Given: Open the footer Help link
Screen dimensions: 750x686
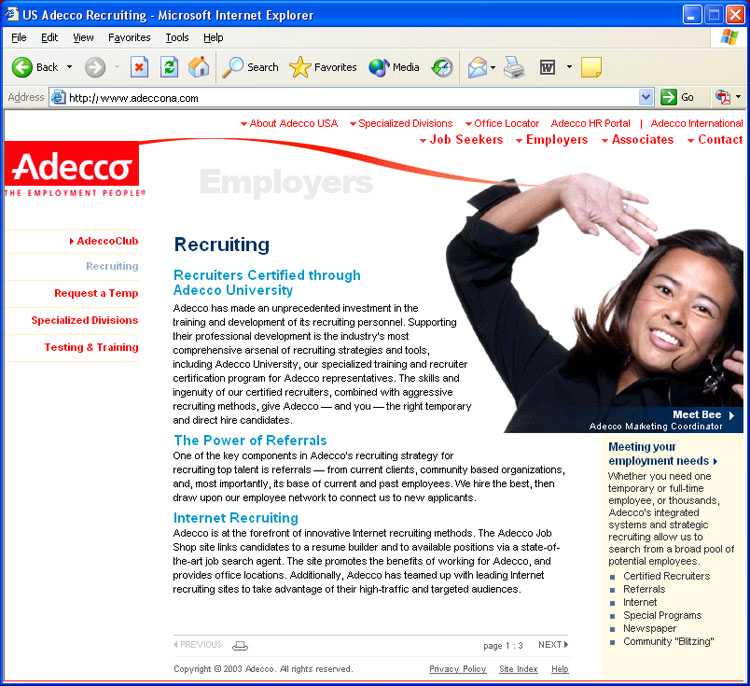Looking at the screenshot, I should pyautogui.click(x=560, y=669).
